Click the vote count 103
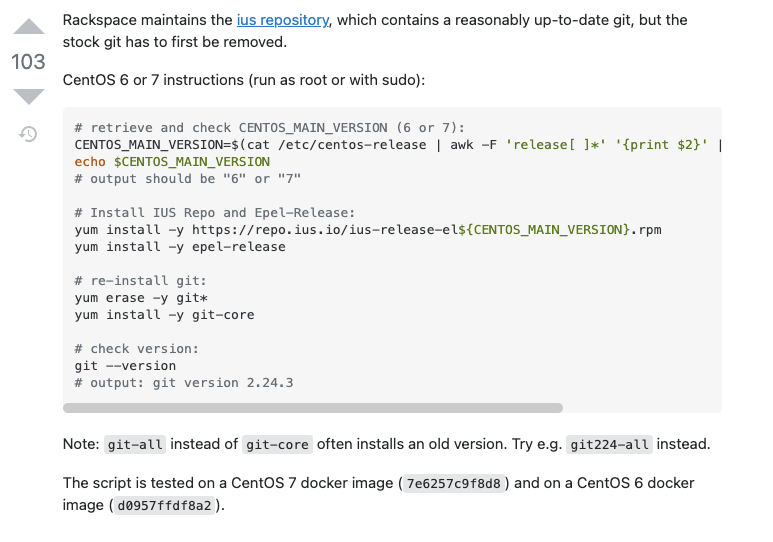This screenshot has height=542, width=773. [28, 62]
